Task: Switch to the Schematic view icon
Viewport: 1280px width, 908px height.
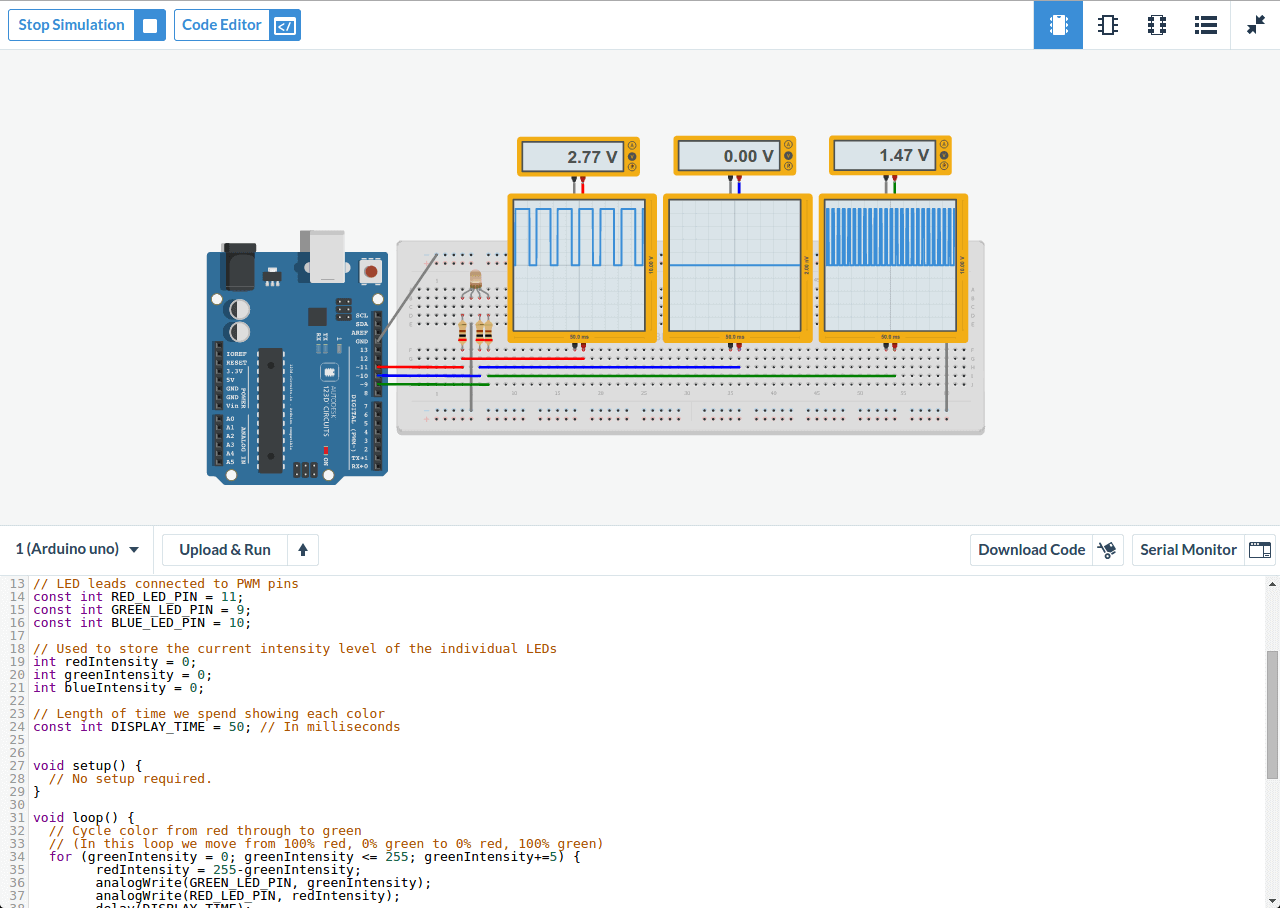Action: [1107, 25]
